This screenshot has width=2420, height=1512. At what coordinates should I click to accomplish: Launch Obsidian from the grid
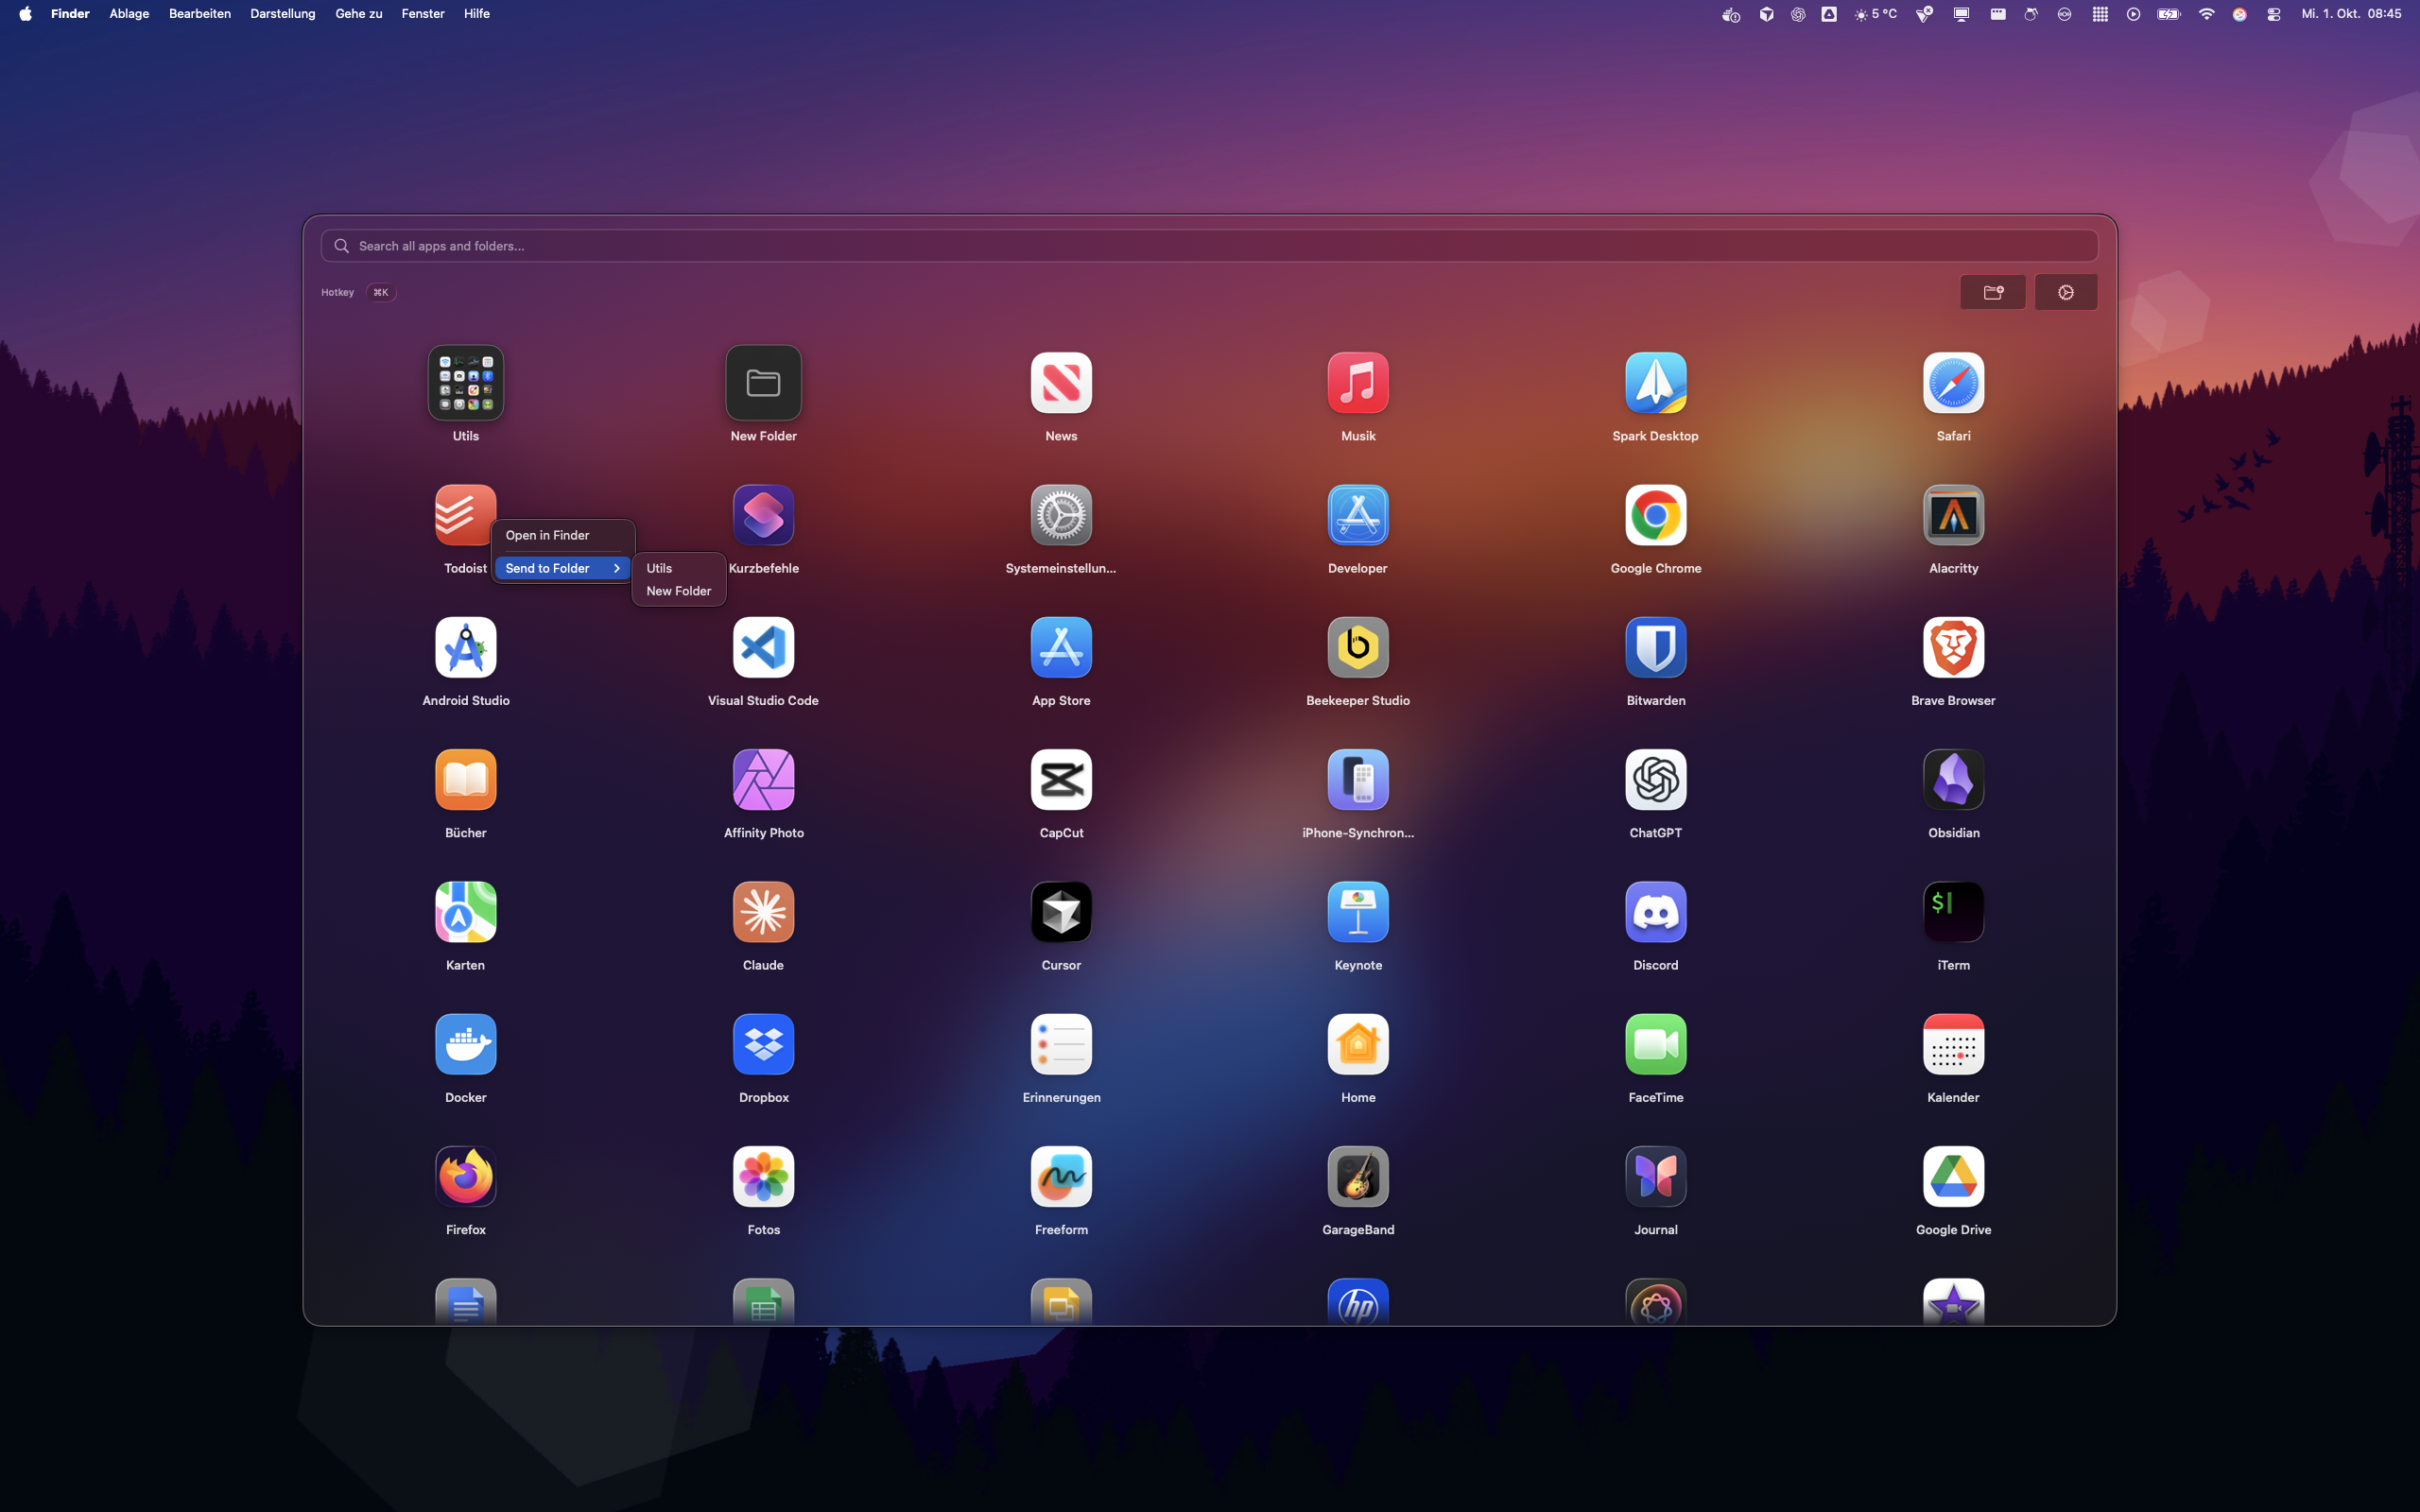1952,780
